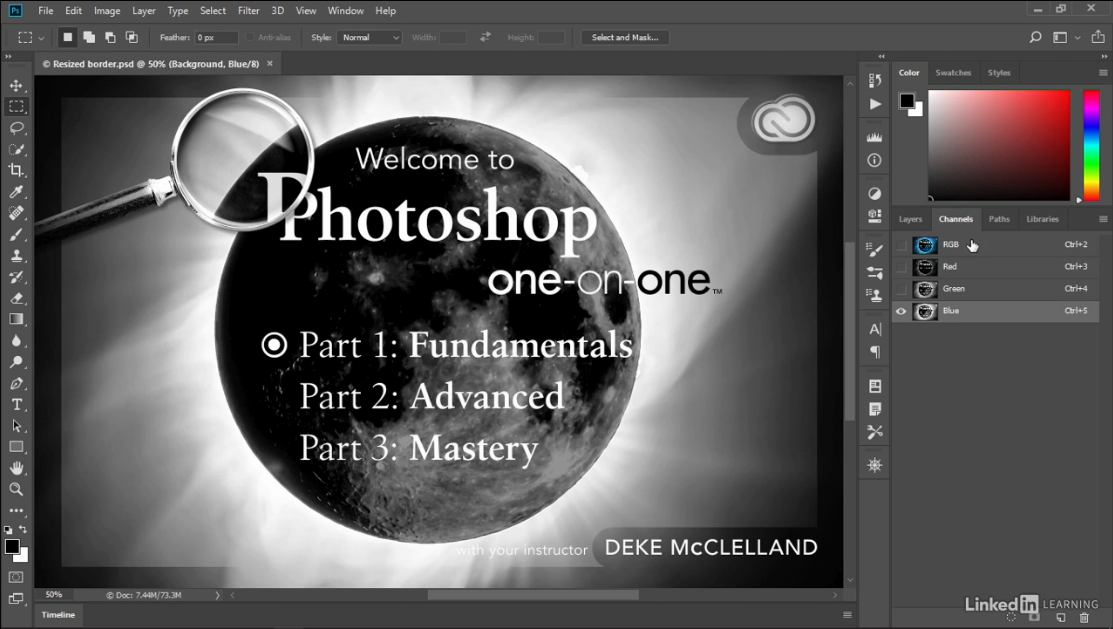Viewport: 1113px width, 629px height.
Task: Open the History panel icon
Action: pos(874,80)
